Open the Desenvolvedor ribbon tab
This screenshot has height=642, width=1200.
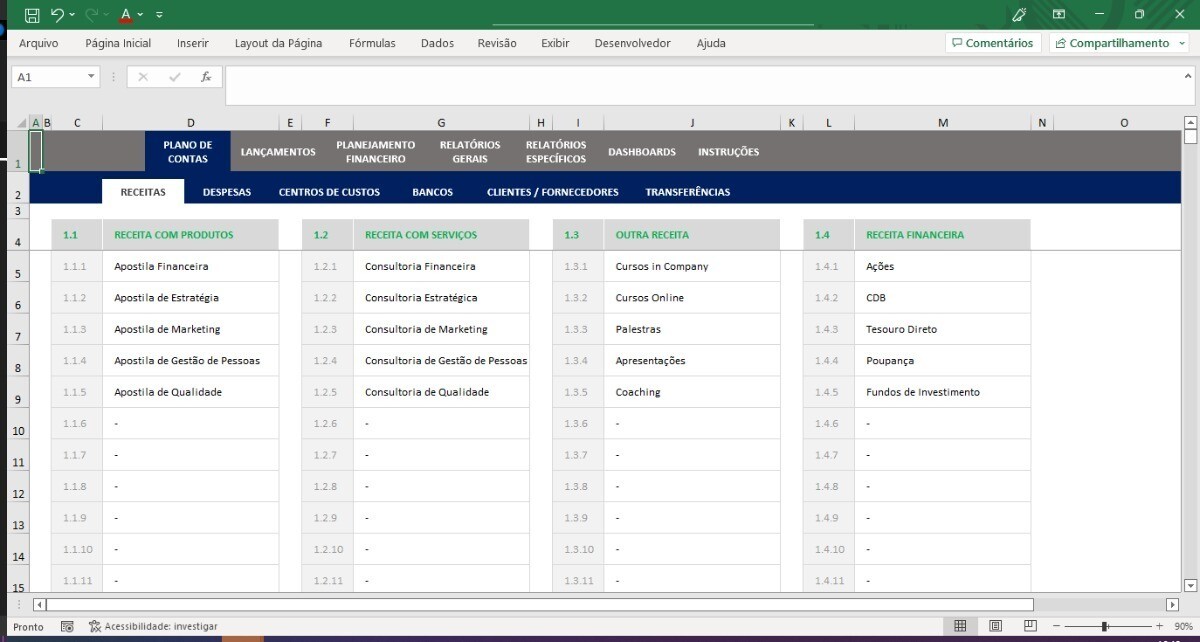(632, 43)
